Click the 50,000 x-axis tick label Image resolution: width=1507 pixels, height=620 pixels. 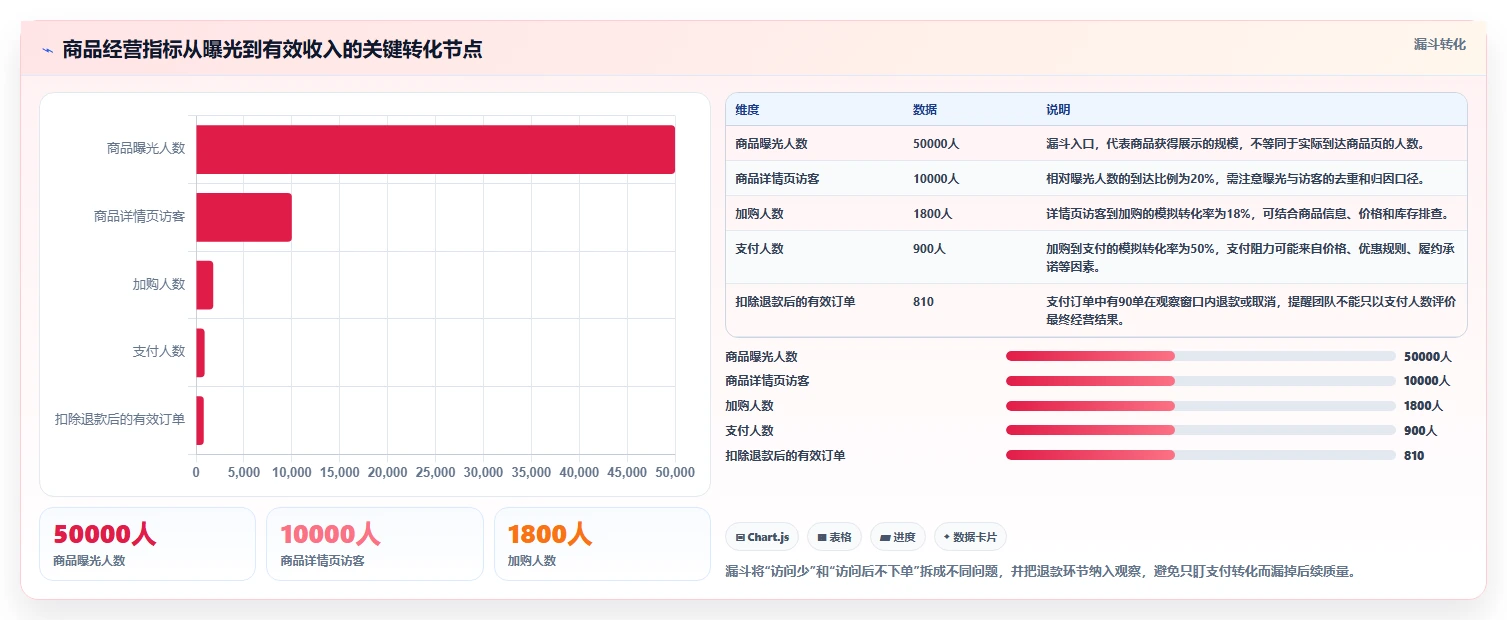click(x=674, y=473)
